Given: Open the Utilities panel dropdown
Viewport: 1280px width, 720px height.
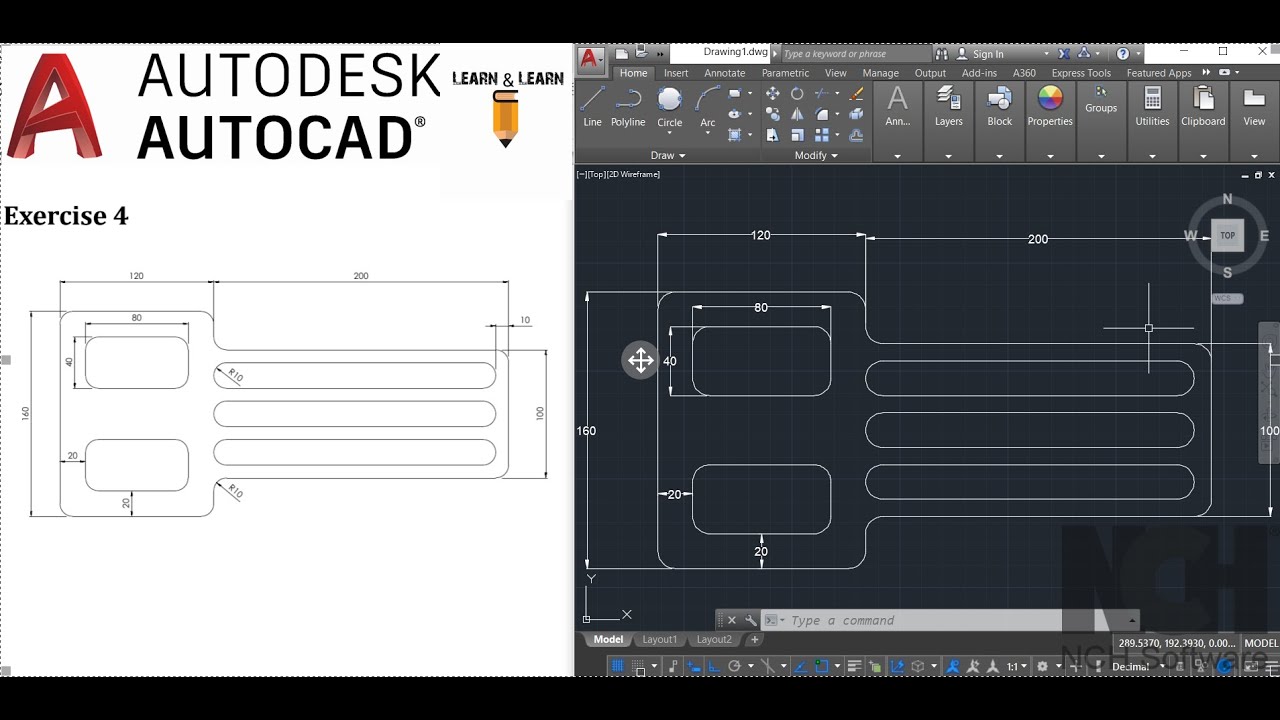Looking at the screenshot, I should click(x=1152, y=156).
